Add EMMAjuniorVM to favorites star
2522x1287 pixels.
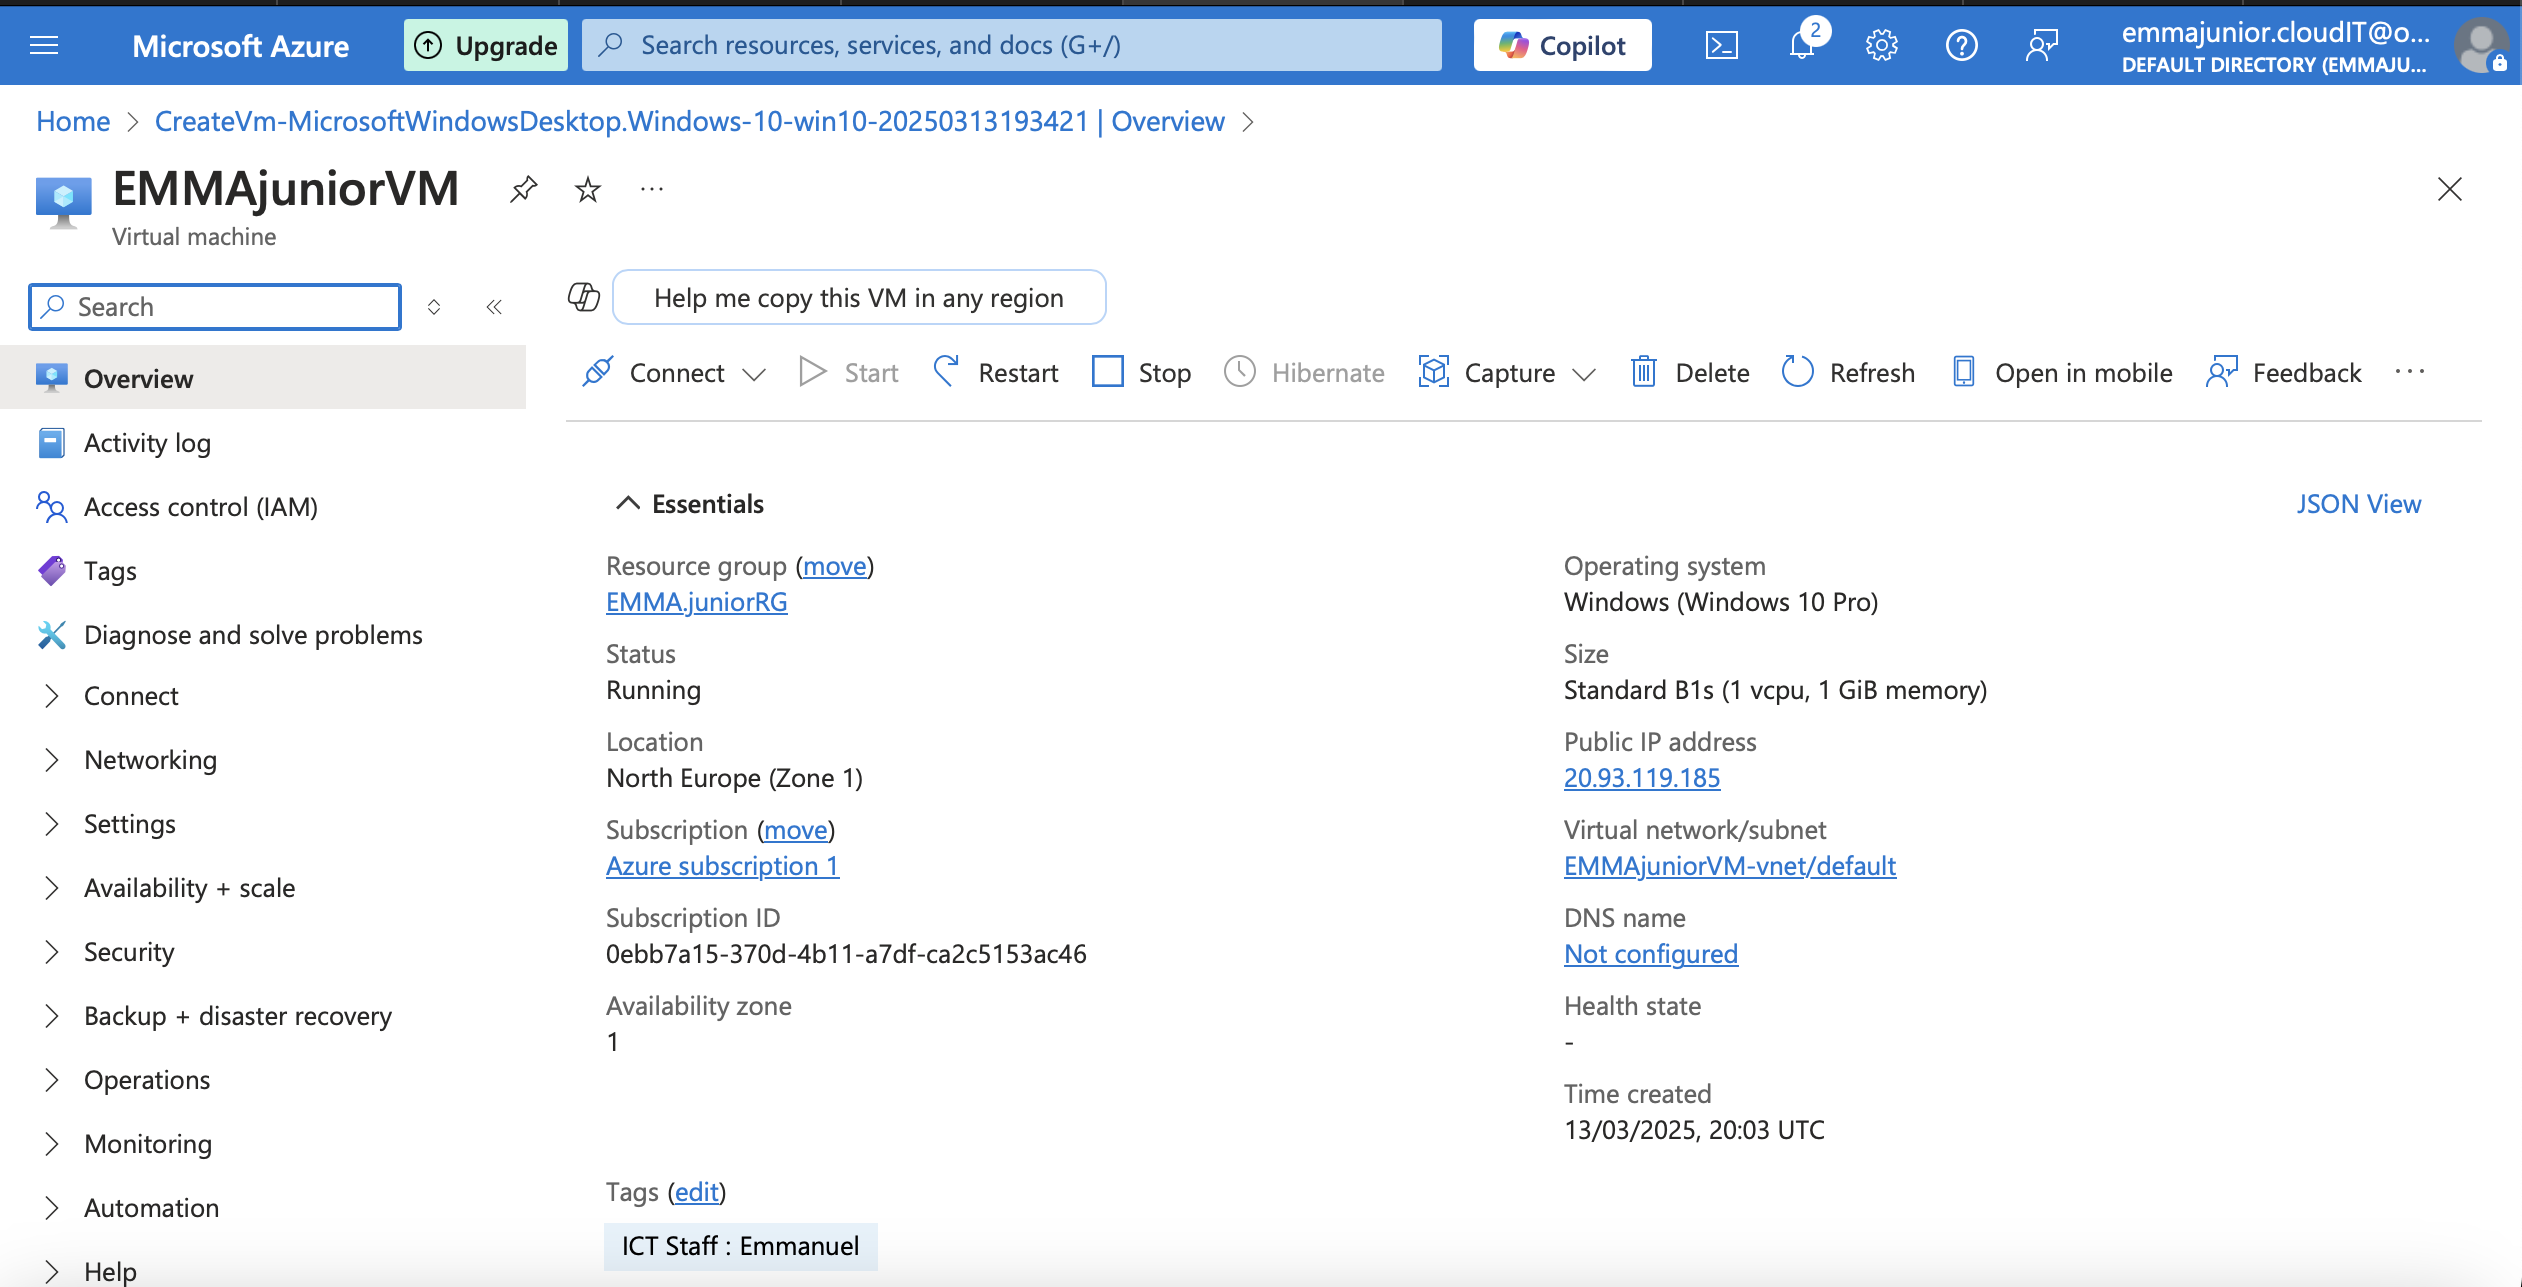(588, 189)
